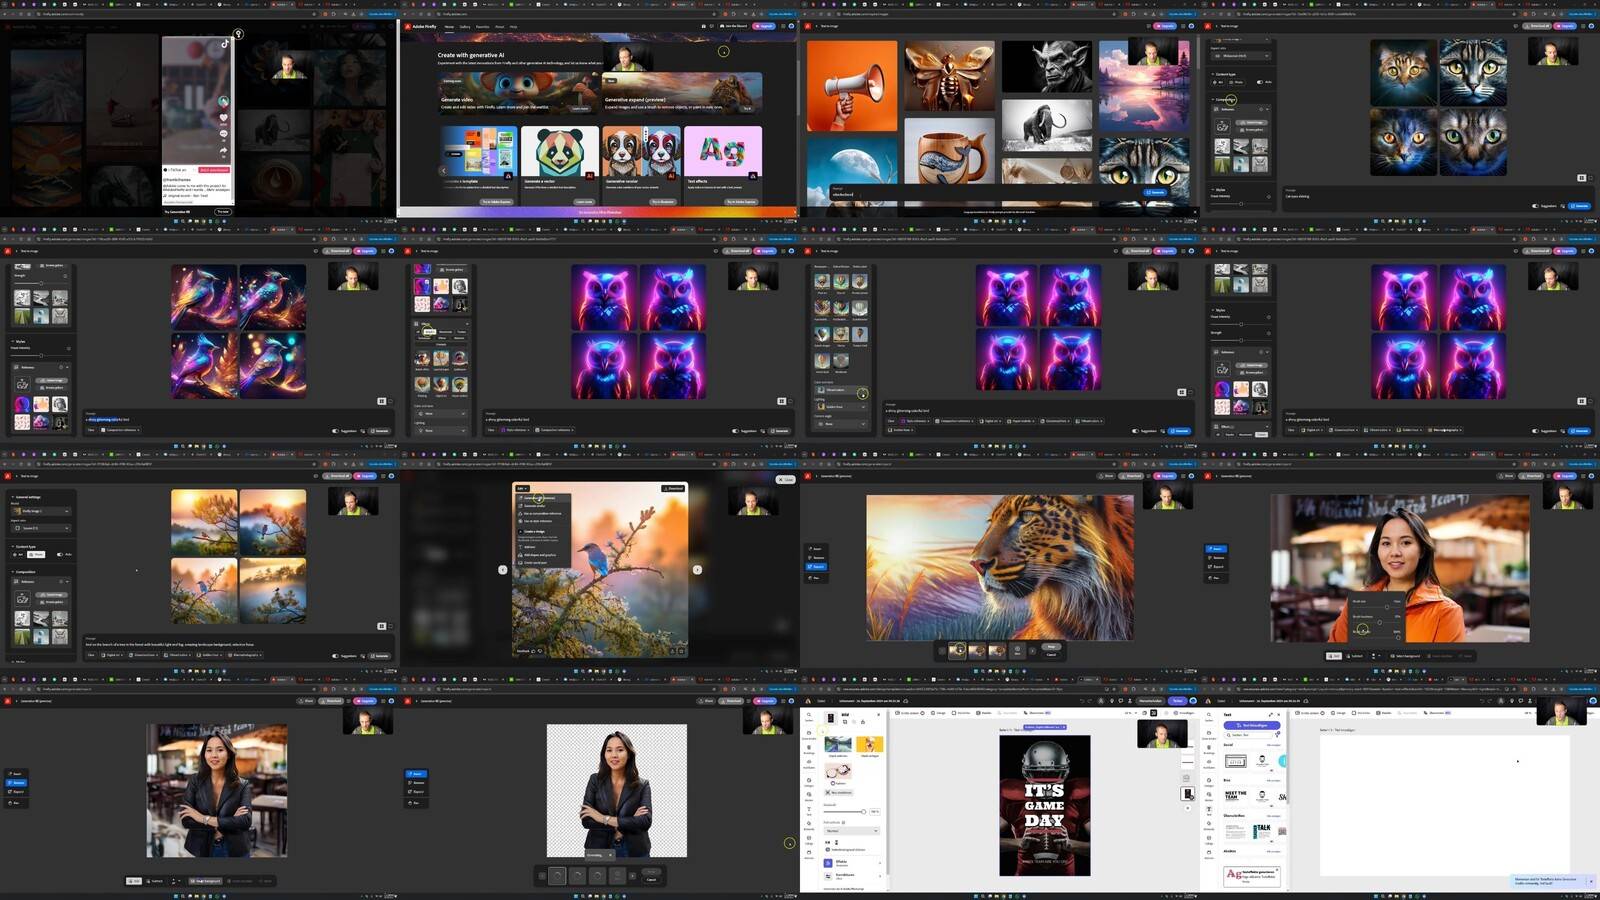Select the Pan tool in the tiger window
Image resolution: width=1600 pixels, height=900 pixels.
click(x=816, y=578)
